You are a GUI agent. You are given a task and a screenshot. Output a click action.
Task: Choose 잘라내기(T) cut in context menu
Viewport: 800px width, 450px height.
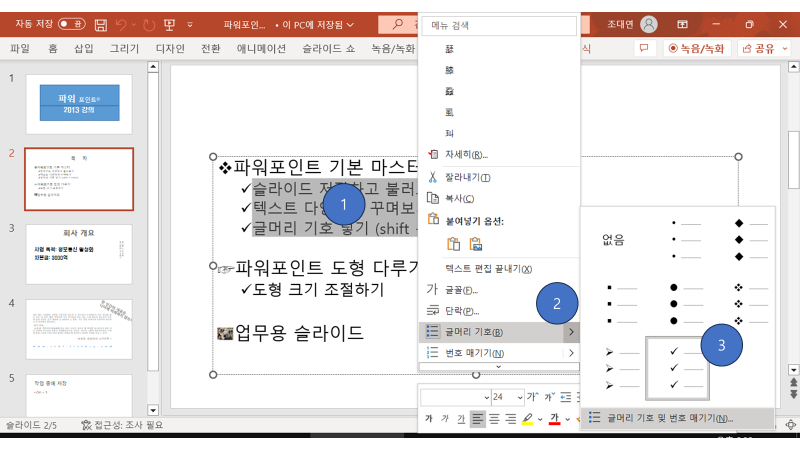499,177
